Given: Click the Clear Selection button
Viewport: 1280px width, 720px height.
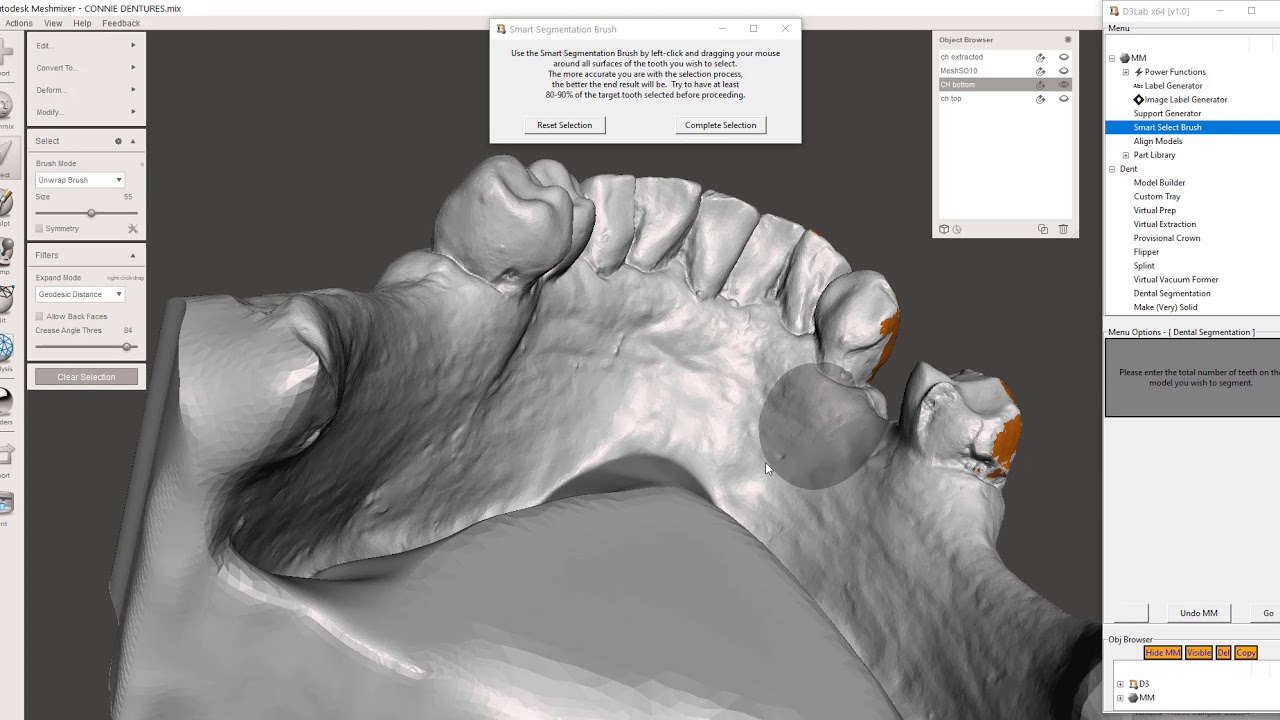Looking at the screenshot, I should pyautogui.click(x=86, y=377).
